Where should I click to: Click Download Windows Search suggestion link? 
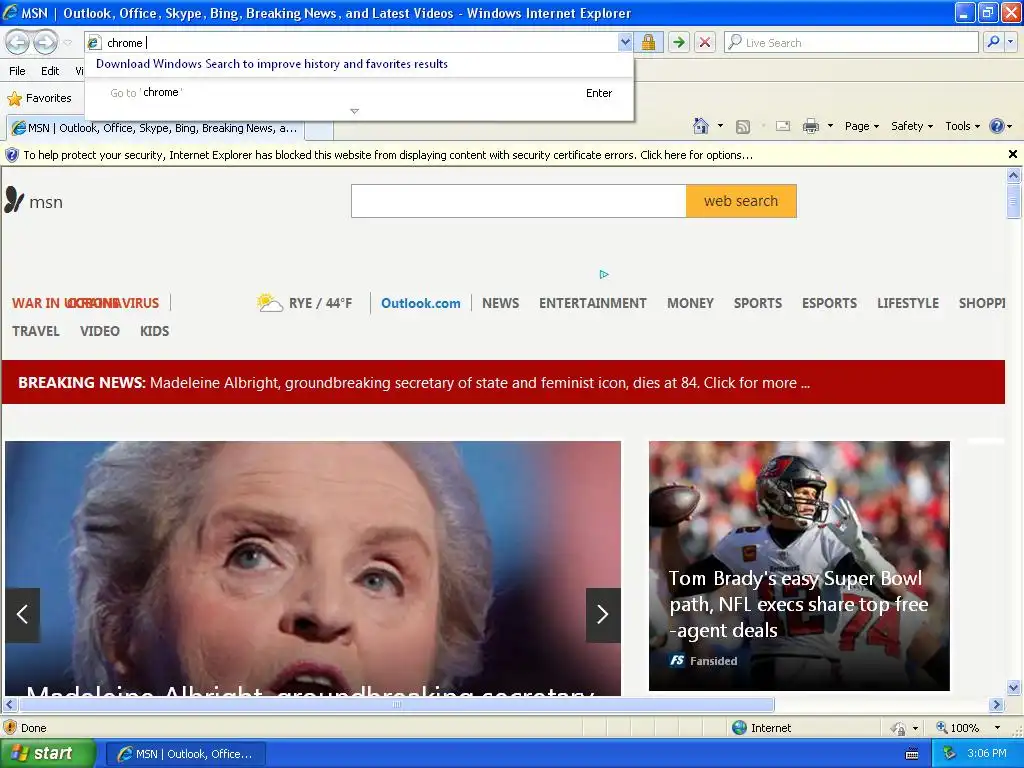click(272, 64)
